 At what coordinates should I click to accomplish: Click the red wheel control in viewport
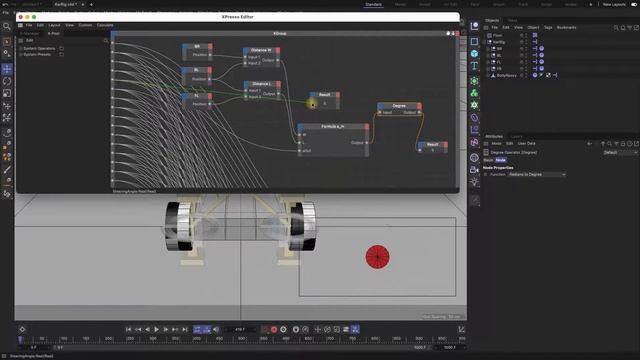tap(378, 257)
